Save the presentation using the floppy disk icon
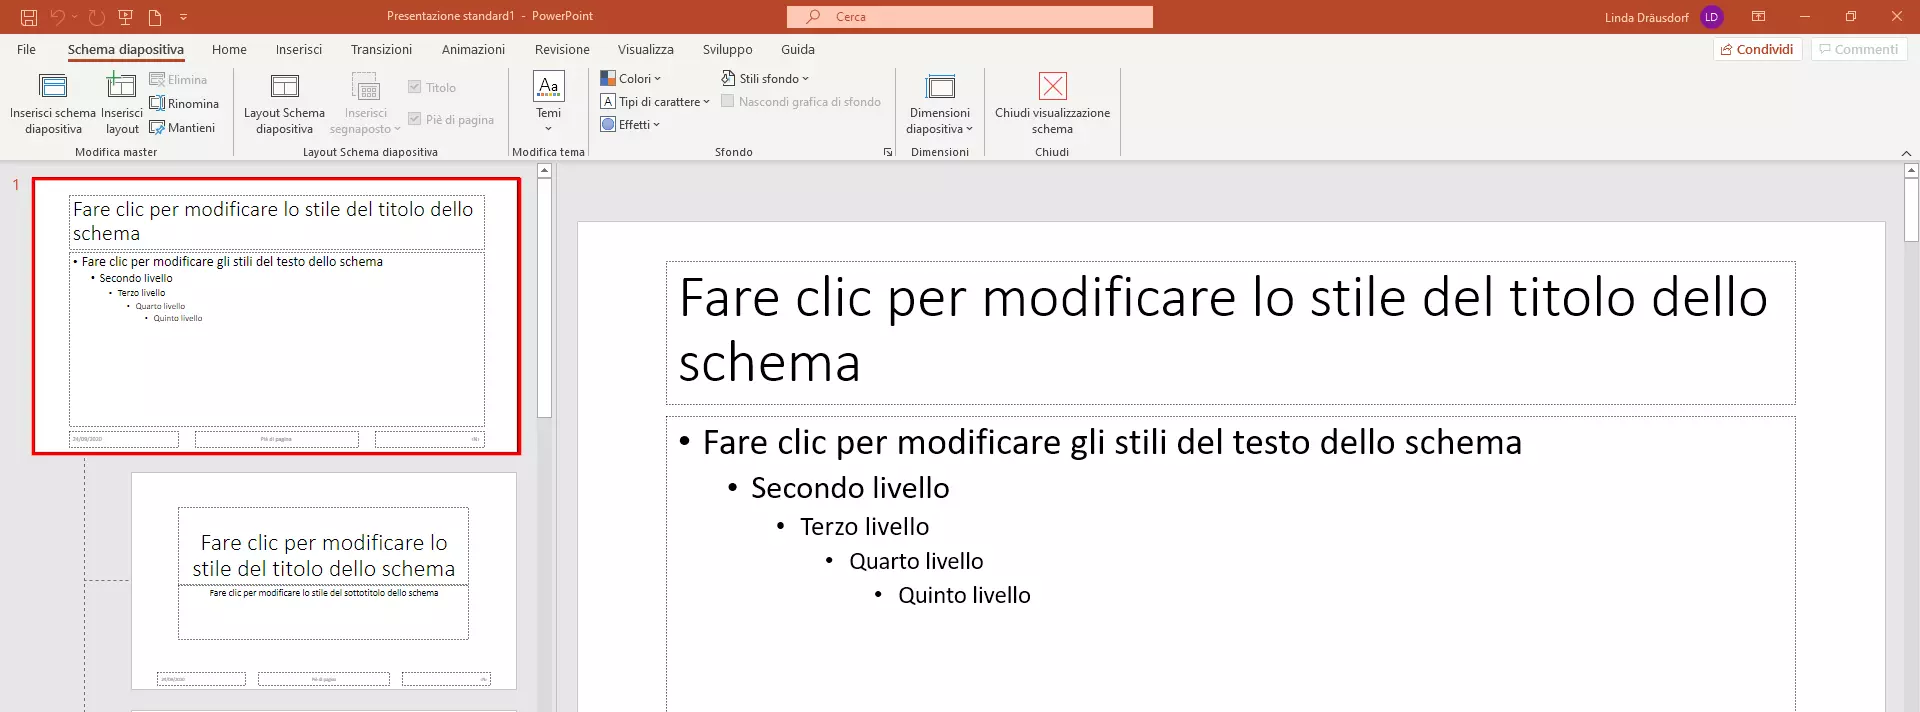Screen dimensions: 1920x712 coord(29,17)
